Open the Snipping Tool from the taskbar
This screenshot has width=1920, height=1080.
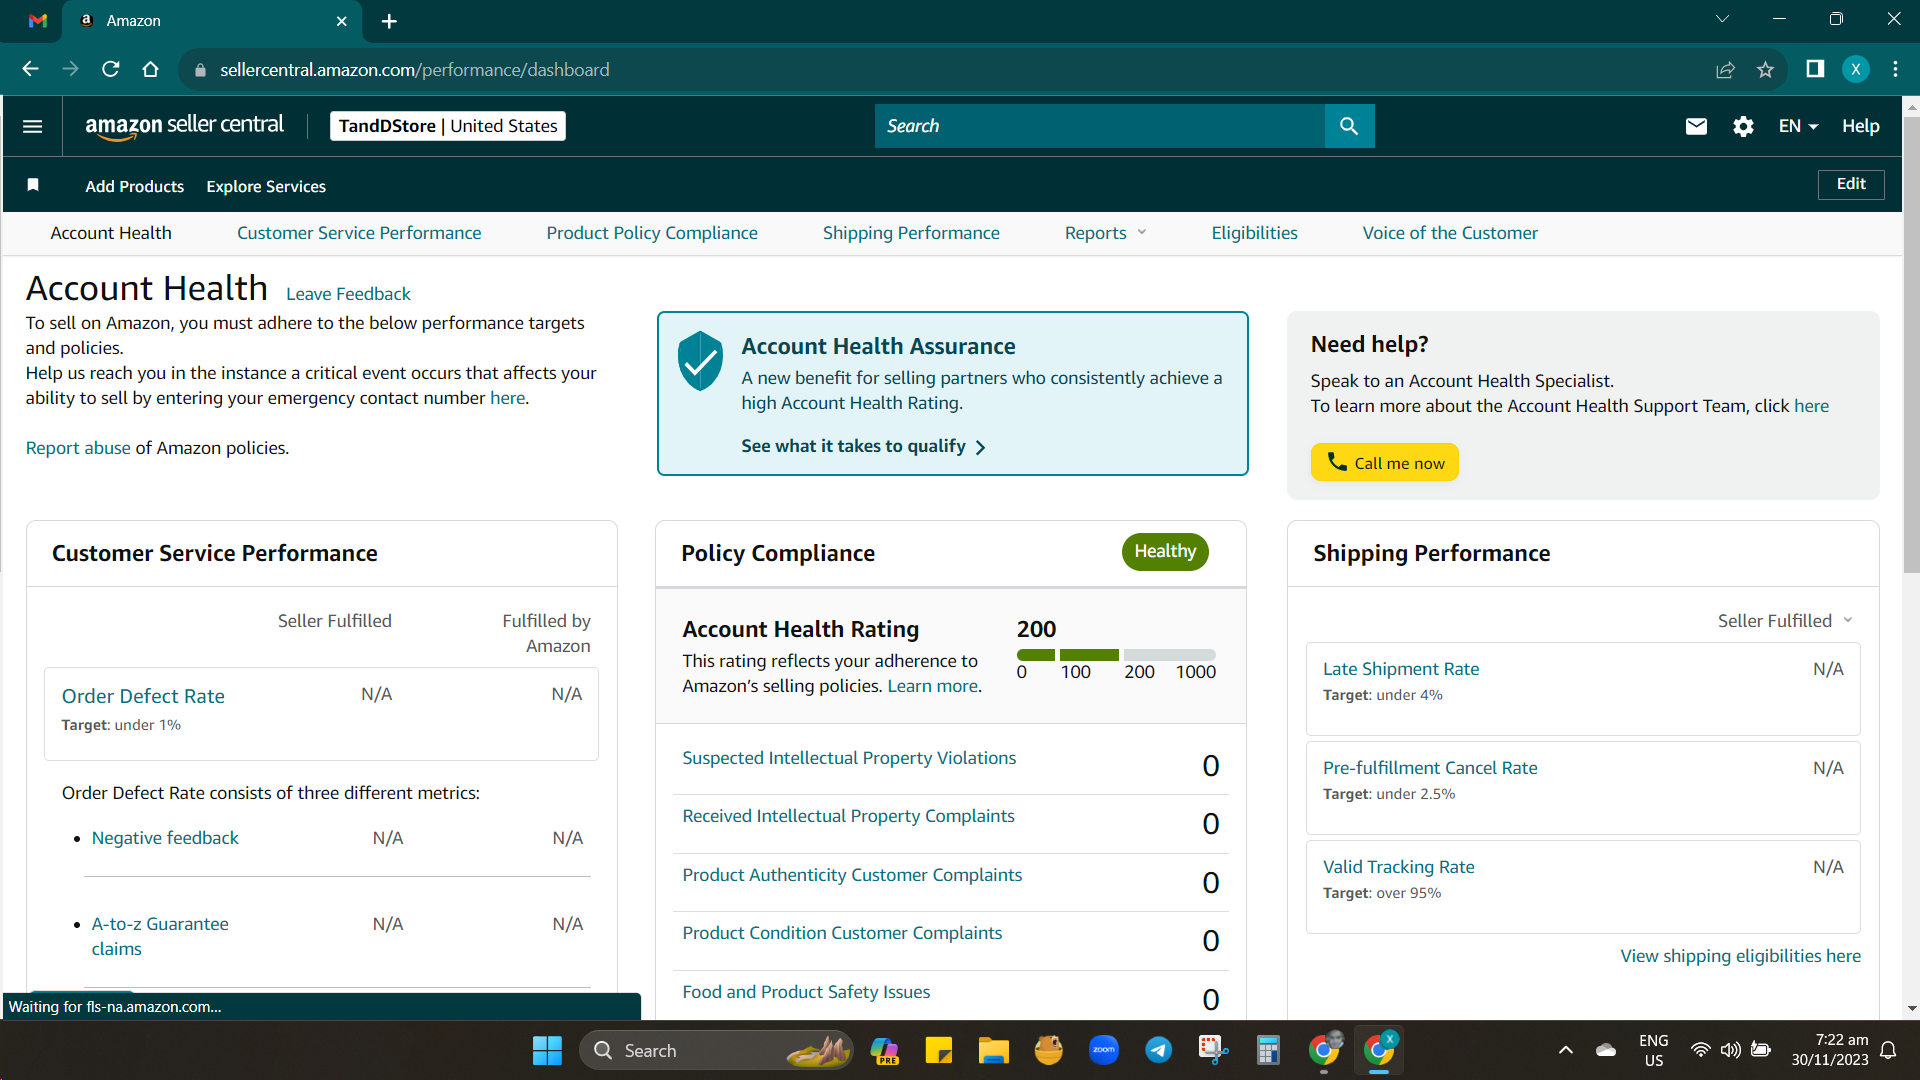1213,1050
